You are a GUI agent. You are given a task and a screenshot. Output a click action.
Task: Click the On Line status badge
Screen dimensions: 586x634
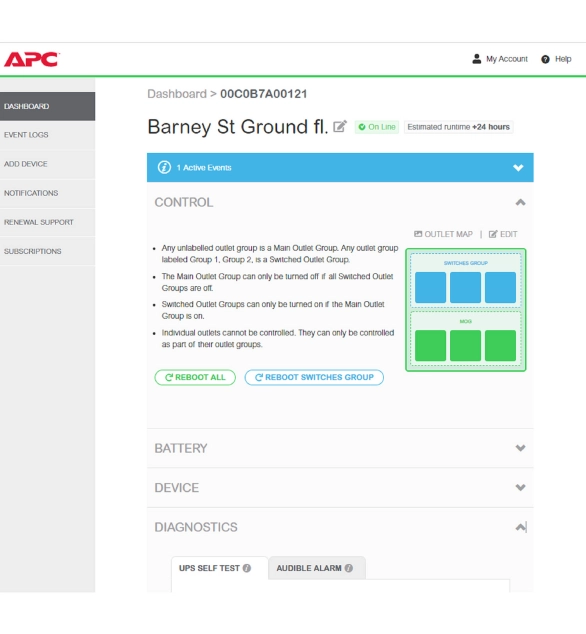coord(377,127)
